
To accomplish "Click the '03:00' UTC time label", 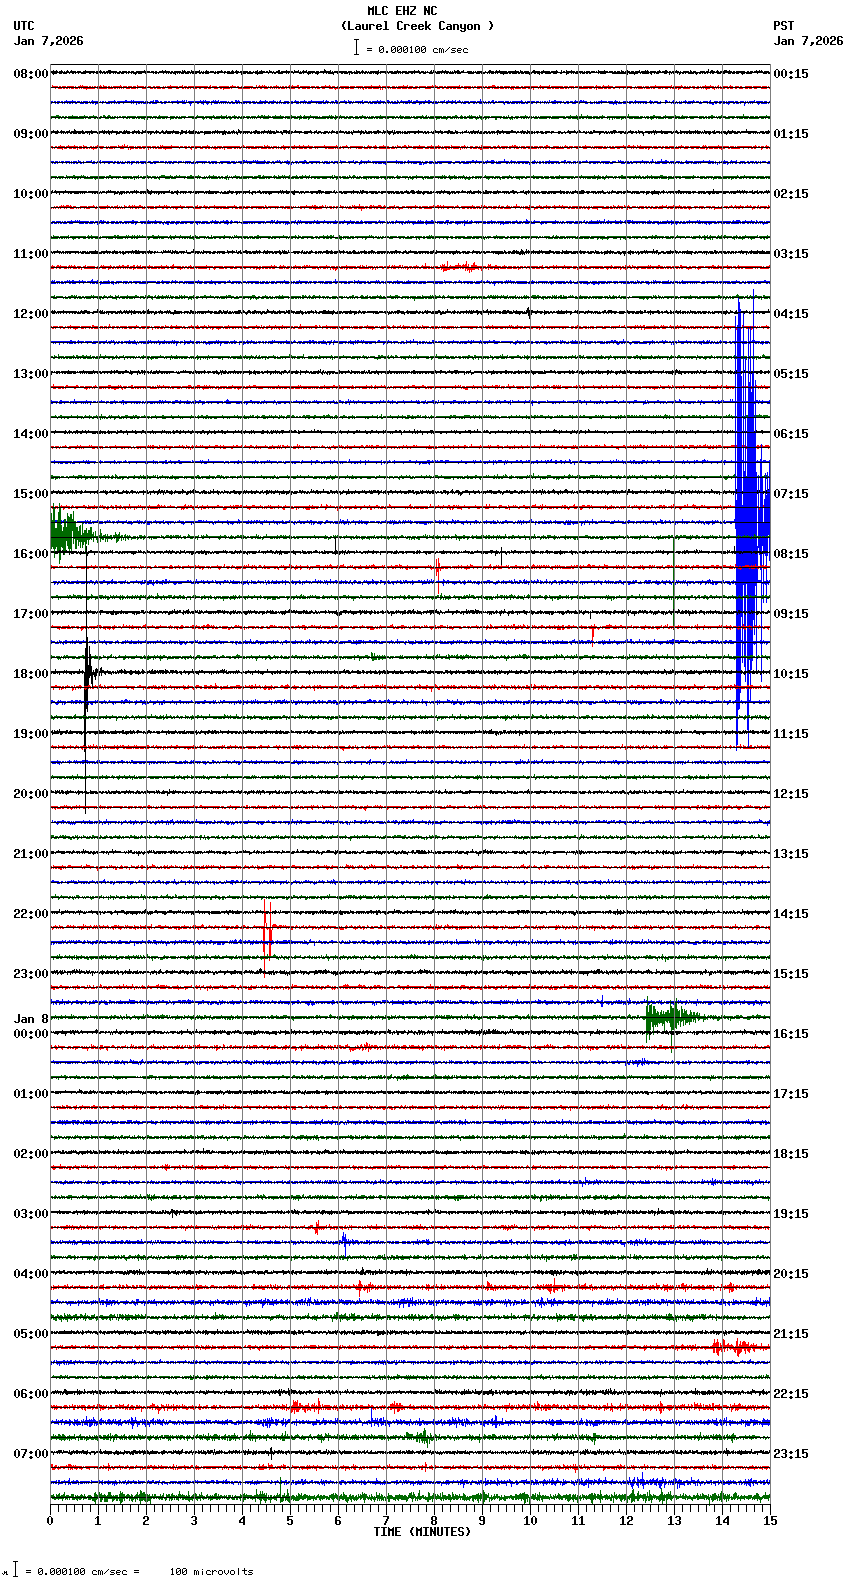I will coord(31,1214).
